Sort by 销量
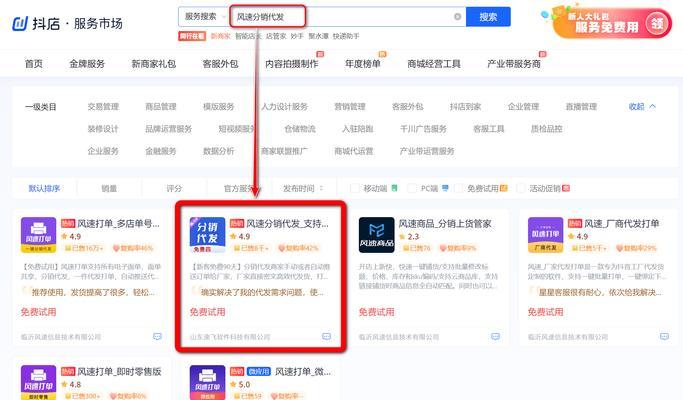Screen dimensions: 683x400 (x=109, y=188)
